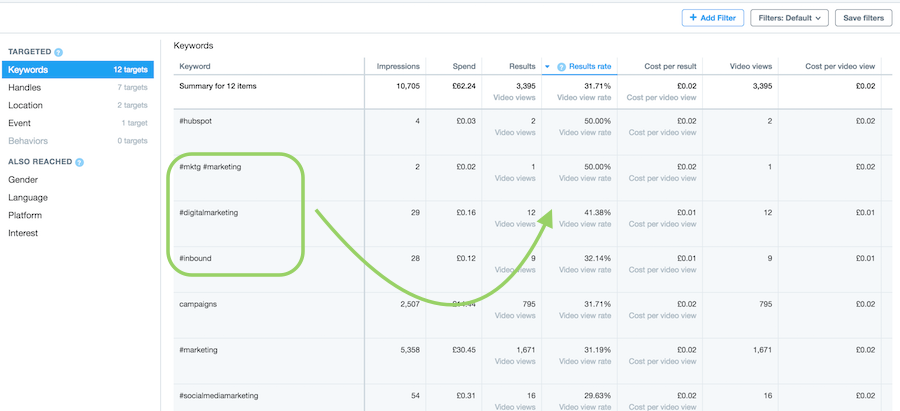Sort by the Keyword column header
This screenshot has width=900, height=411.
click(x=195, y=67)
